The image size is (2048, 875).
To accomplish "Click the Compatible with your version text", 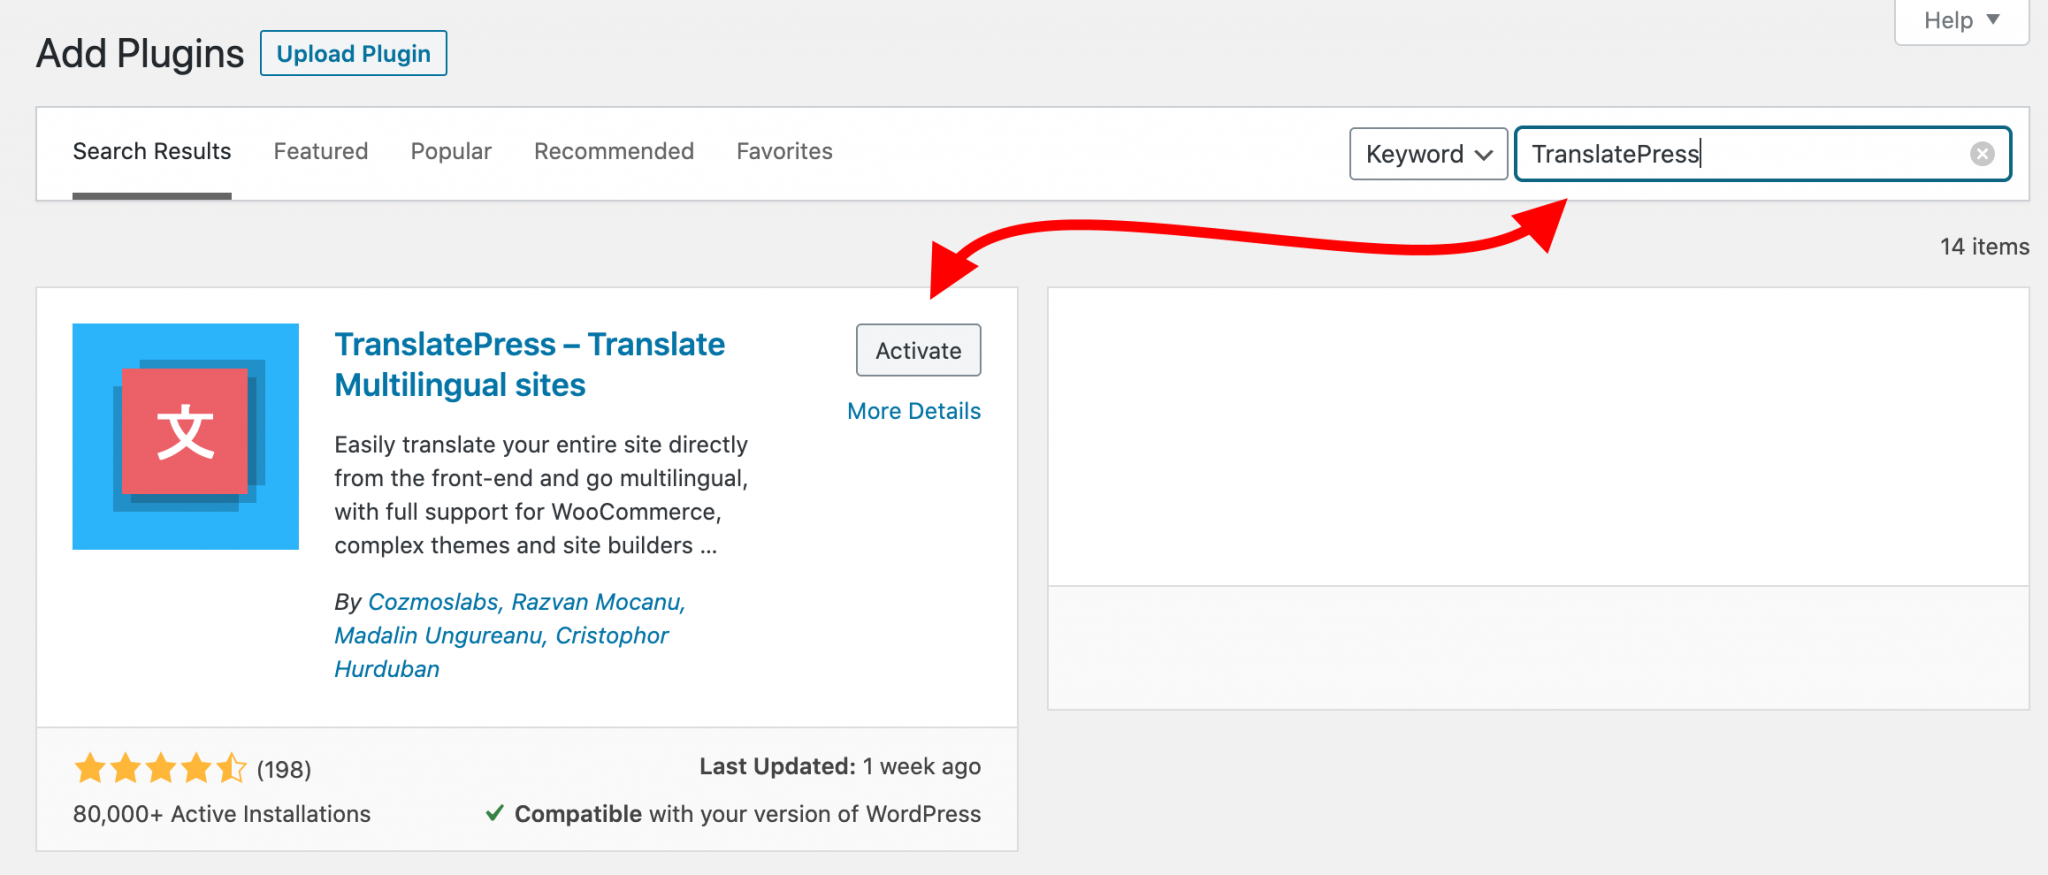I will point(748,814).
